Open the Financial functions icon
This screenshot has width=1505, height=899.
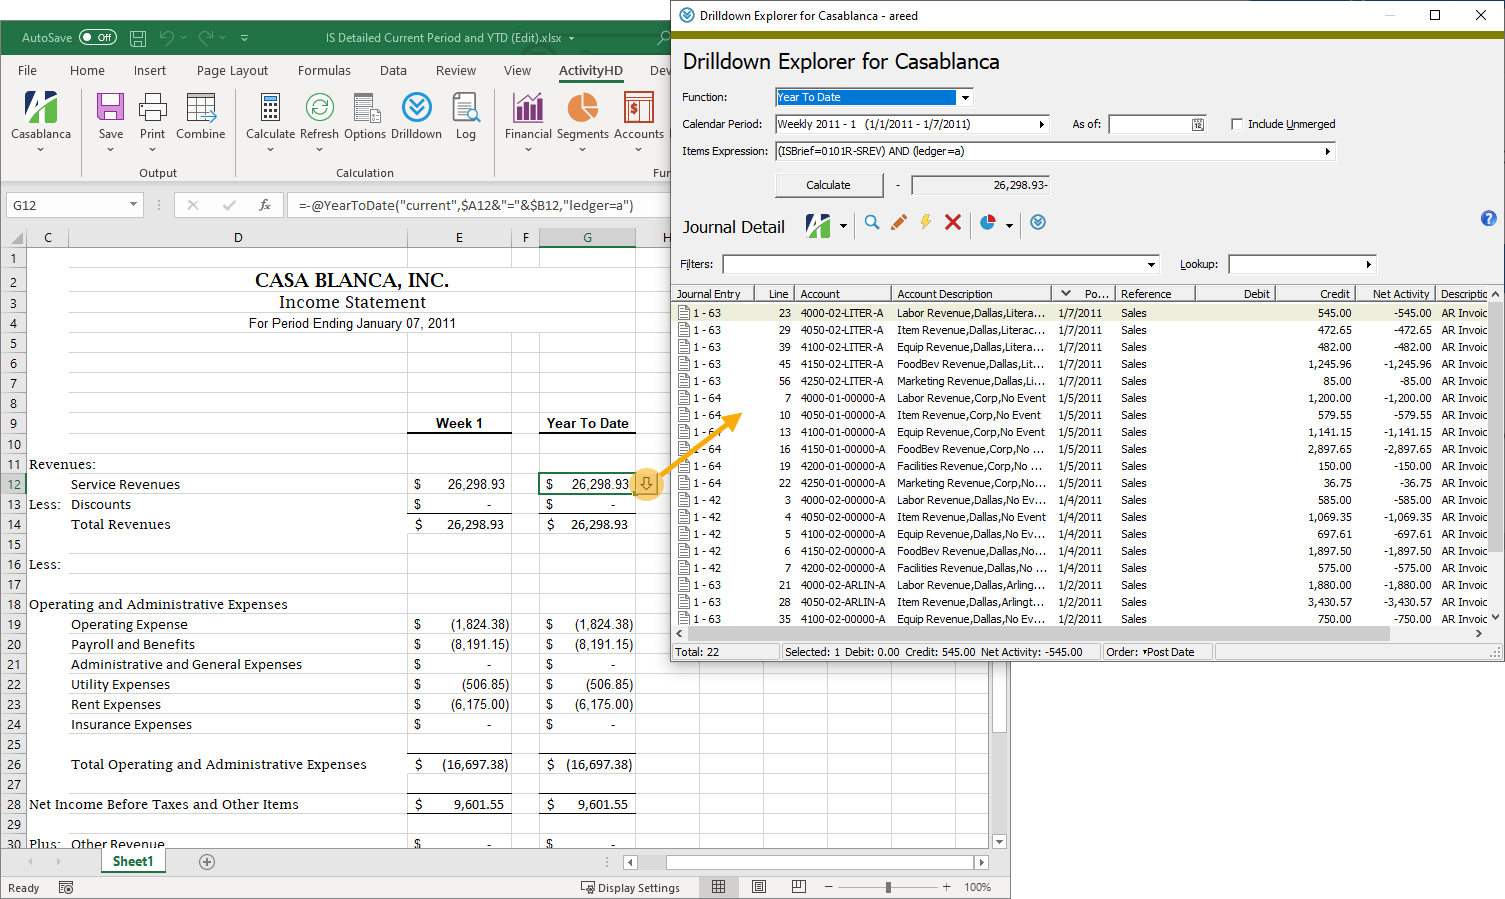[x=528, y=108]
